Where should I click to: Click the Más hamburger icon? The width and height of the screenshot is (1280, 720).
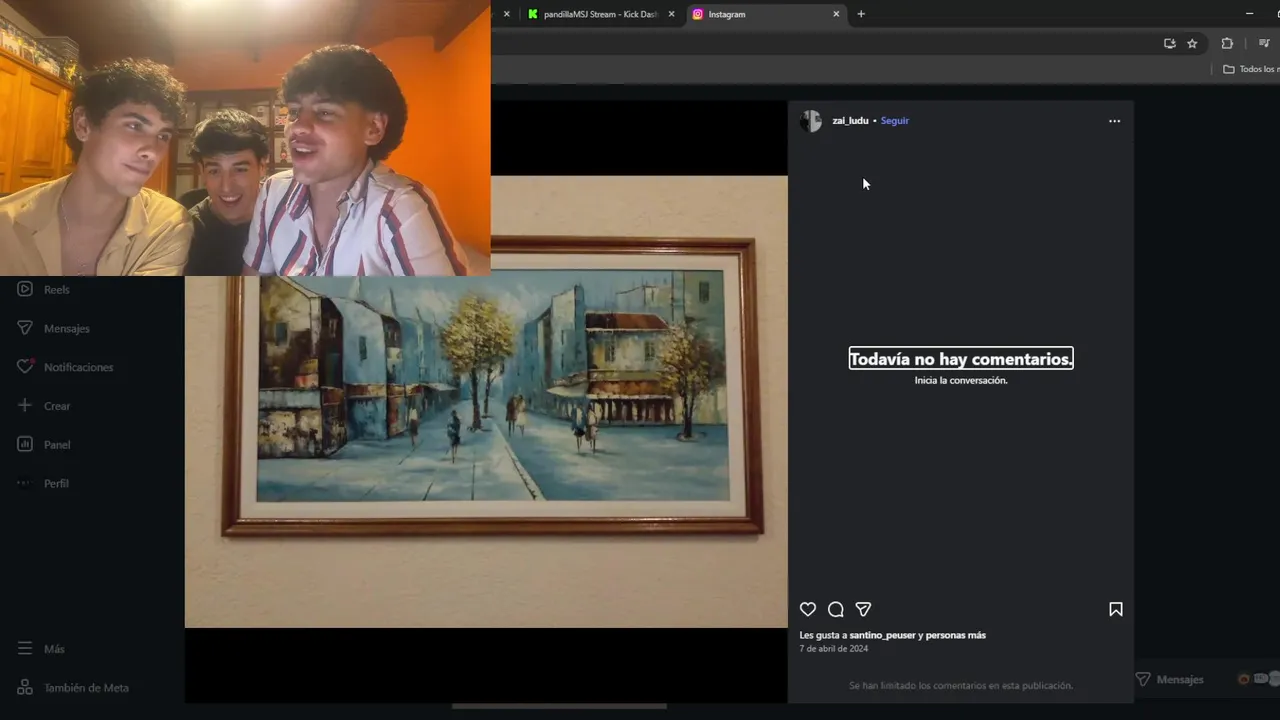click(x=25, y=649)
